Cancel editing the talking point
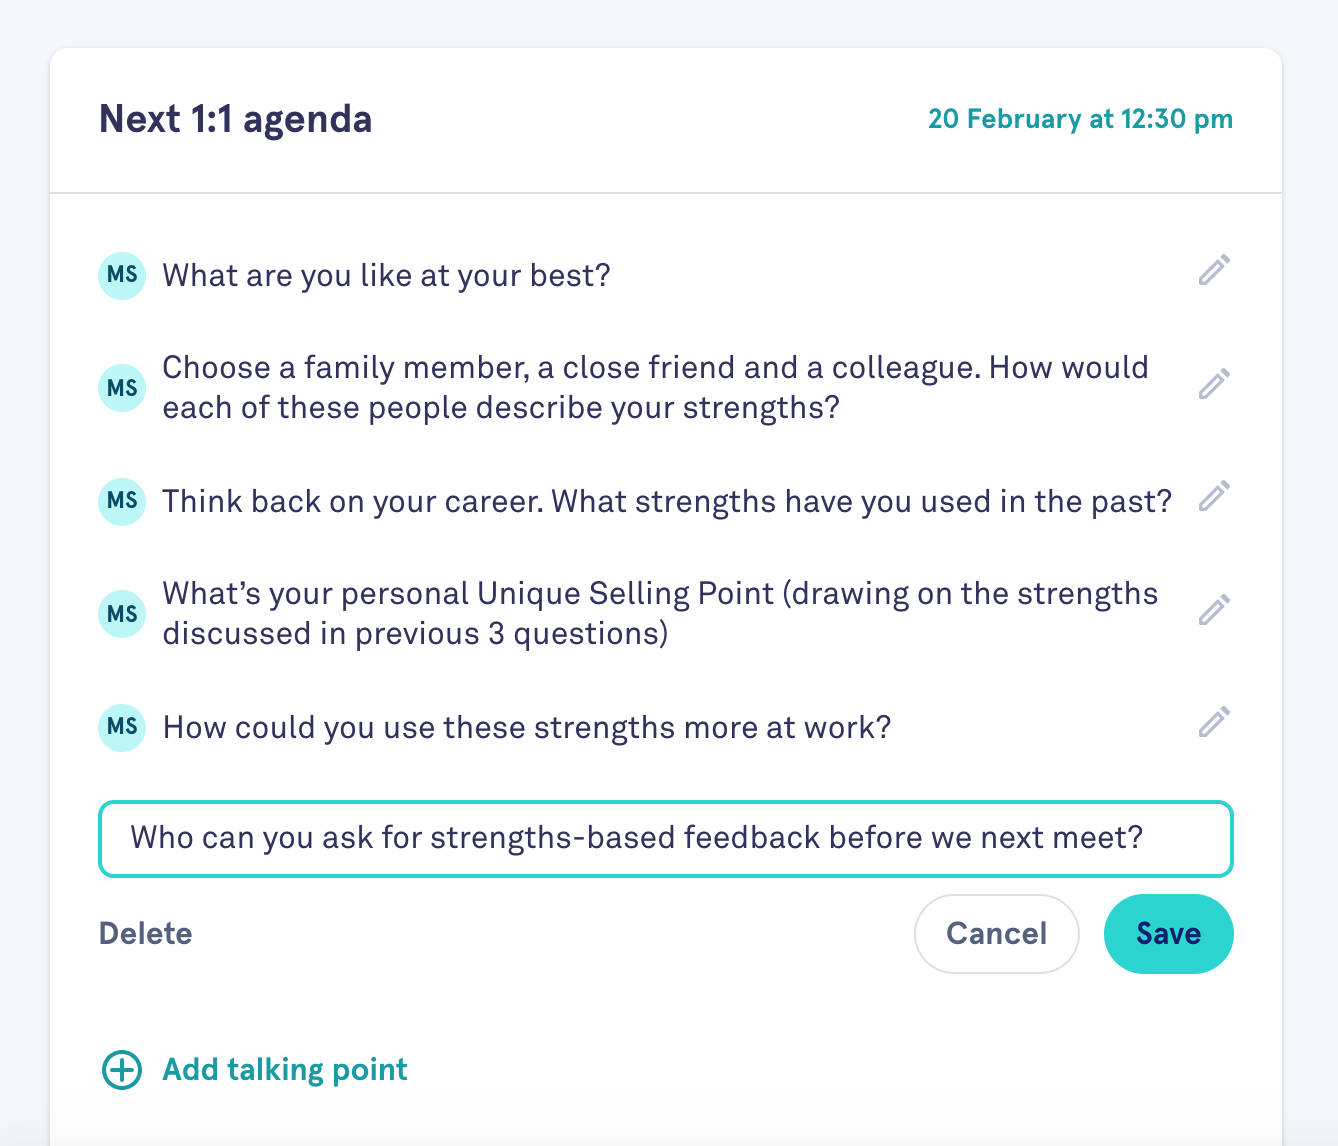 coord(996,934)
